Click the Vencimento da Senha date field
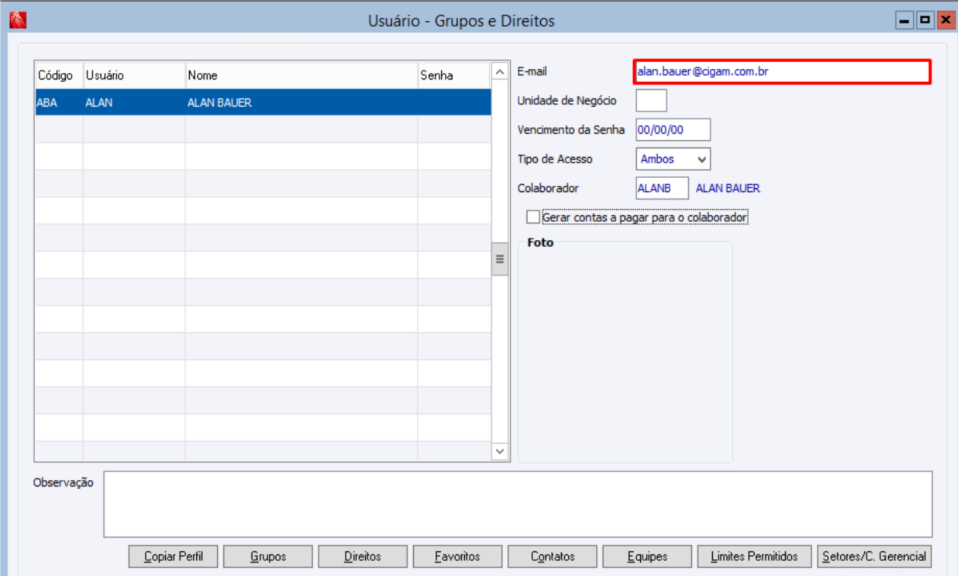Viewport: 958px width, 576px height. pyautogui.click(x=673, y=129)
